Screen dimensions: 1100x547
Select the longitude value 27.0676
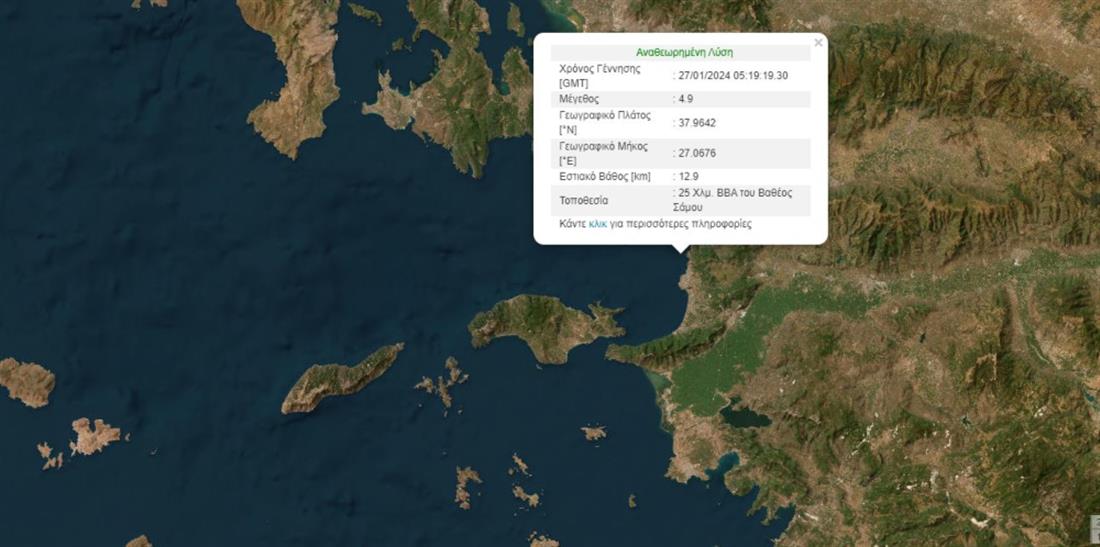(x=697, y=153)
